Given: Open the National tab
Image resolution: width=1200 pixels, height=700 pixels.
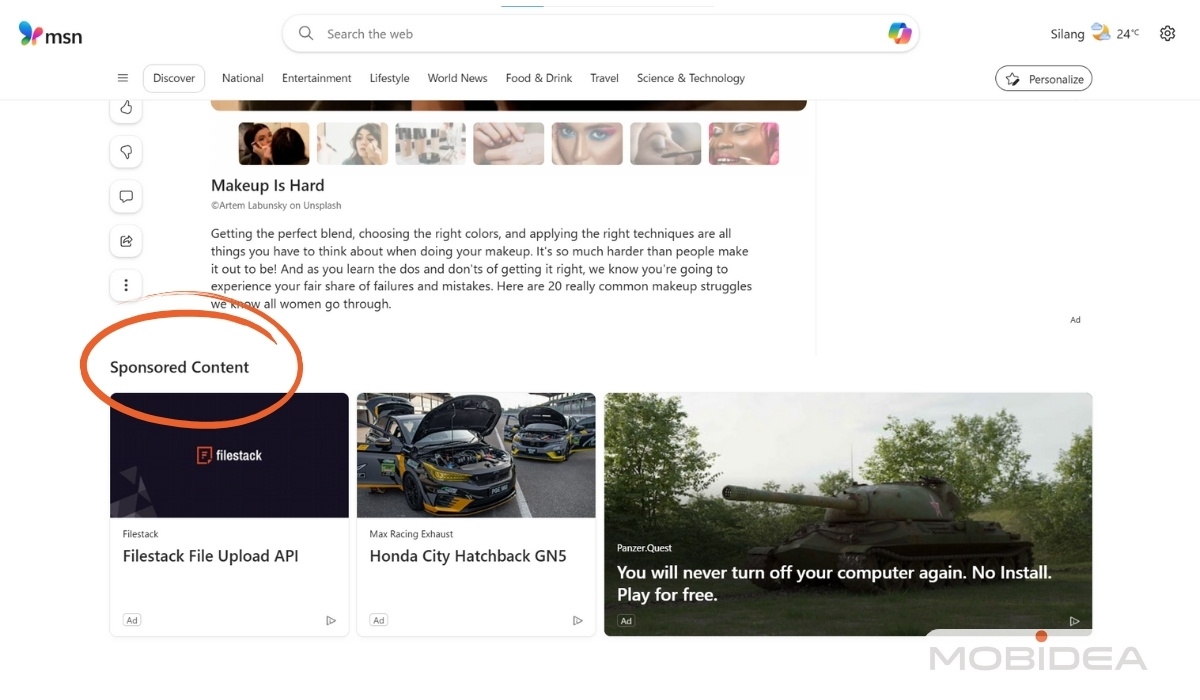Looking at the screenshot, I should coord(243,78).
